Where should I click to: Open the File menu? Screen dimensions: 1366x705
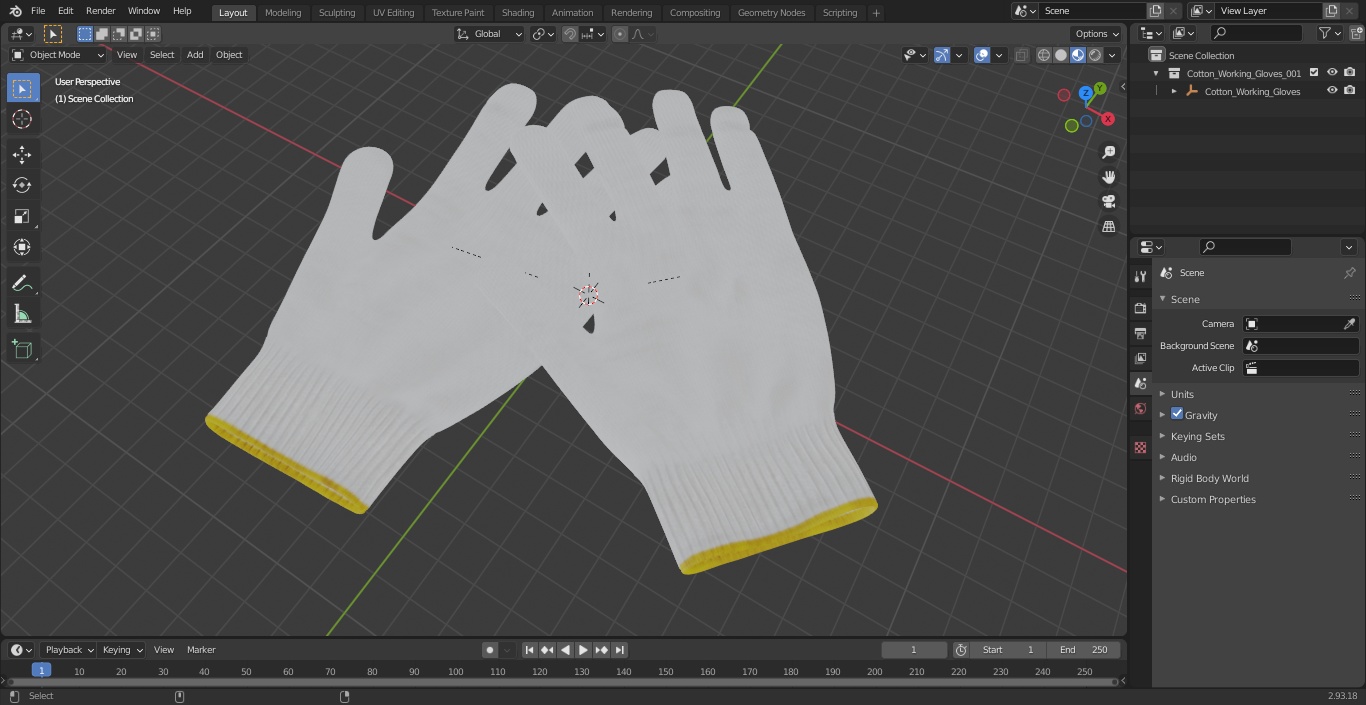point(38,11)
